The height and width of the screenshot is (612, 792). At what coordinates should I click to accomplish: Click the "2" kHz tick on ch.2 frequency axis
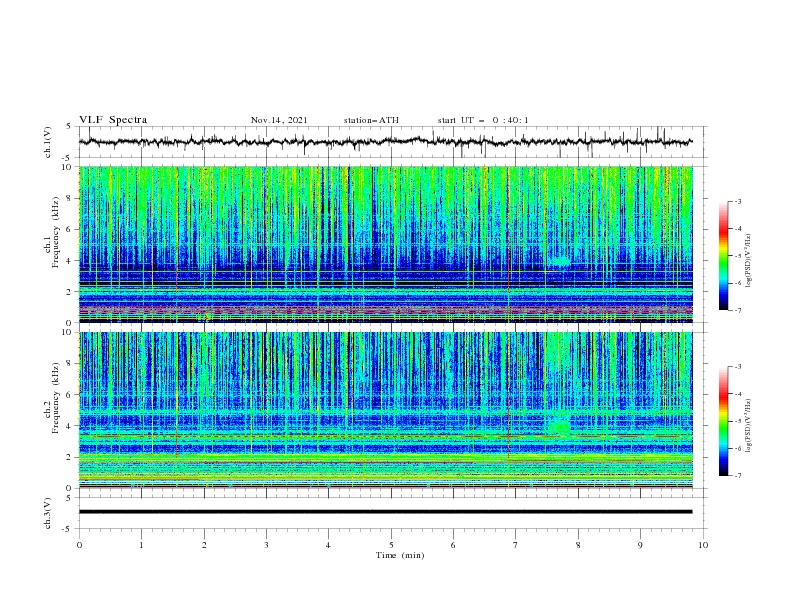pyautogui.click(x=70, y=457)
